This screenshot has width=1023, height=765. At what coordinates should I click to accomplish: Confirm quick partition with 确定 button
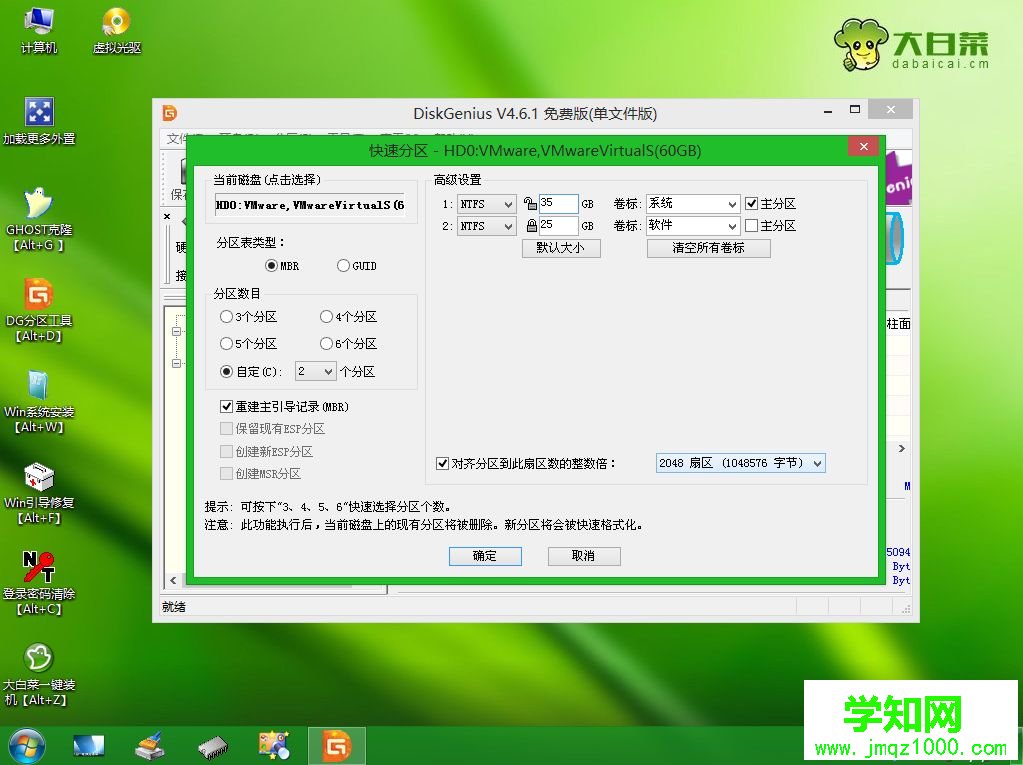[x=485, y=556]
